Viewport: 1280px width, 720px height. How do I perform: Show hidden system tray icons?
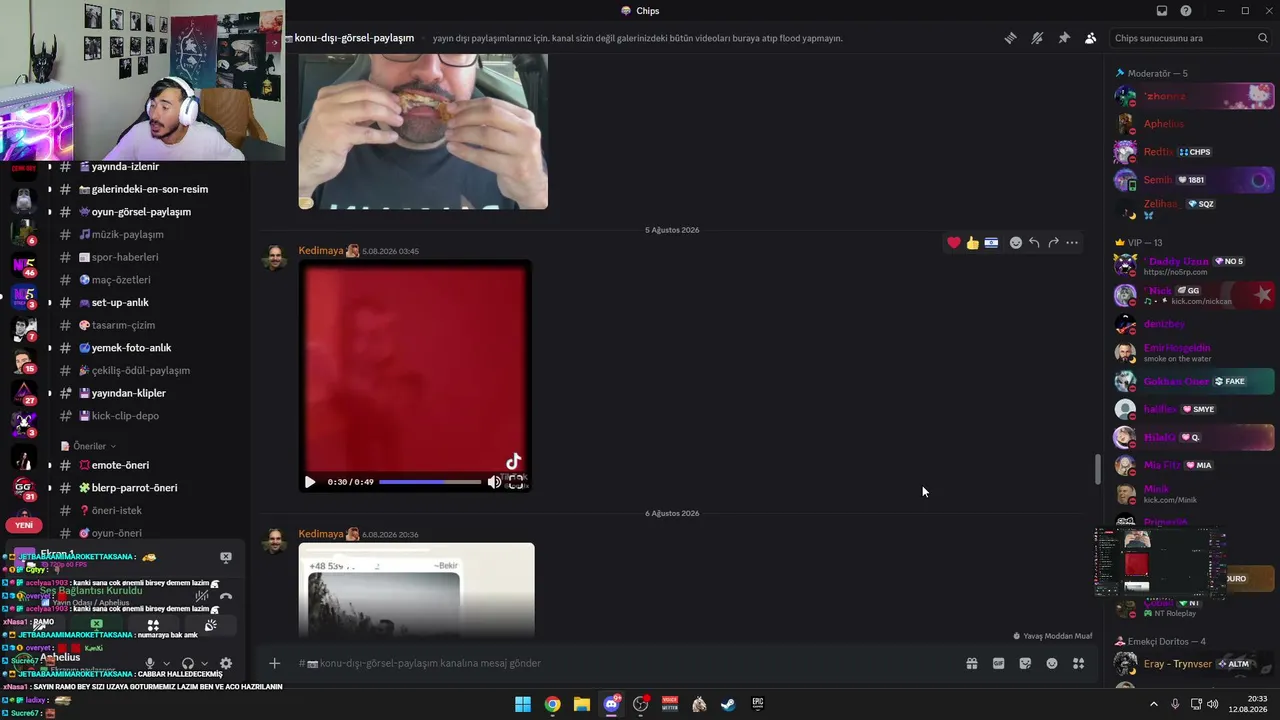coord(1153,704)
